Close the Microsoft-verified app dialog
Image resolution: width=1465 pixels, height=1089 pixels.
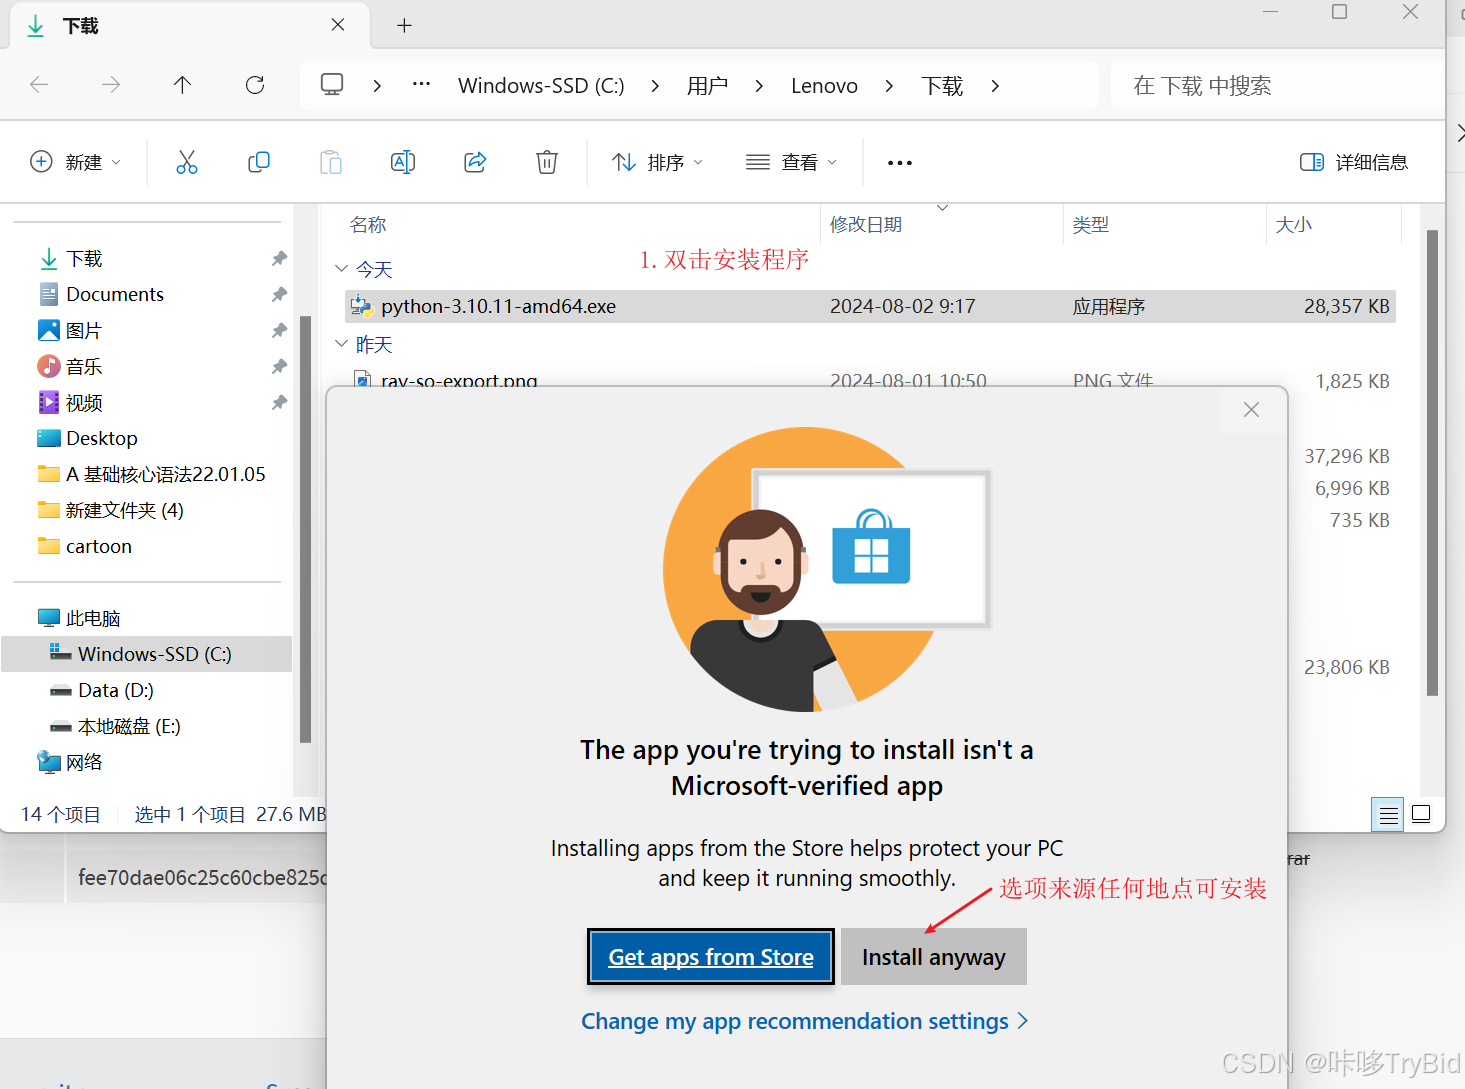pos(1251,410)
